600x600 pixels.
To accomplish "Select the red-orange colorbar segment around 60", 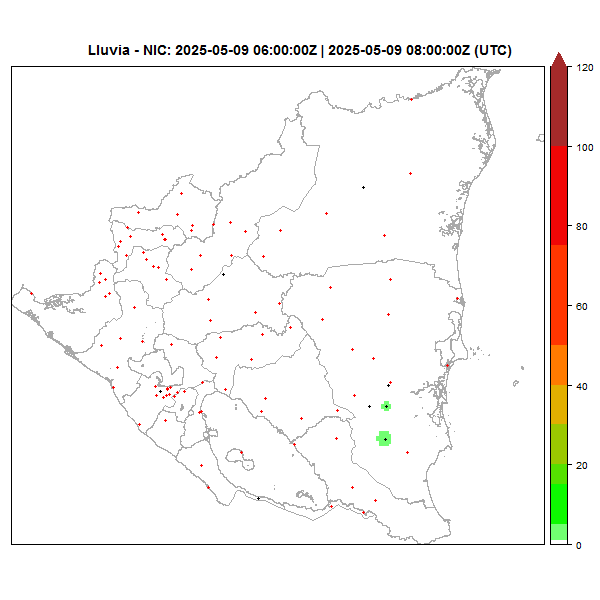I will [x=559, y=295].
